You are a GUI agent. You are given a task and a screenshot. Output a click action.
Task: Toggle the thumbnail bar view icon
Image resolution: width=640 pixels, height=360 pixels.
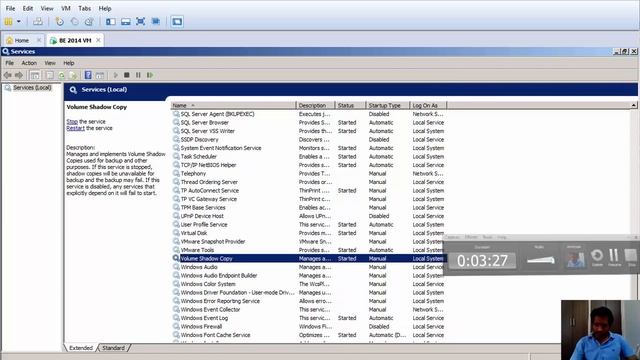(126, 22)
